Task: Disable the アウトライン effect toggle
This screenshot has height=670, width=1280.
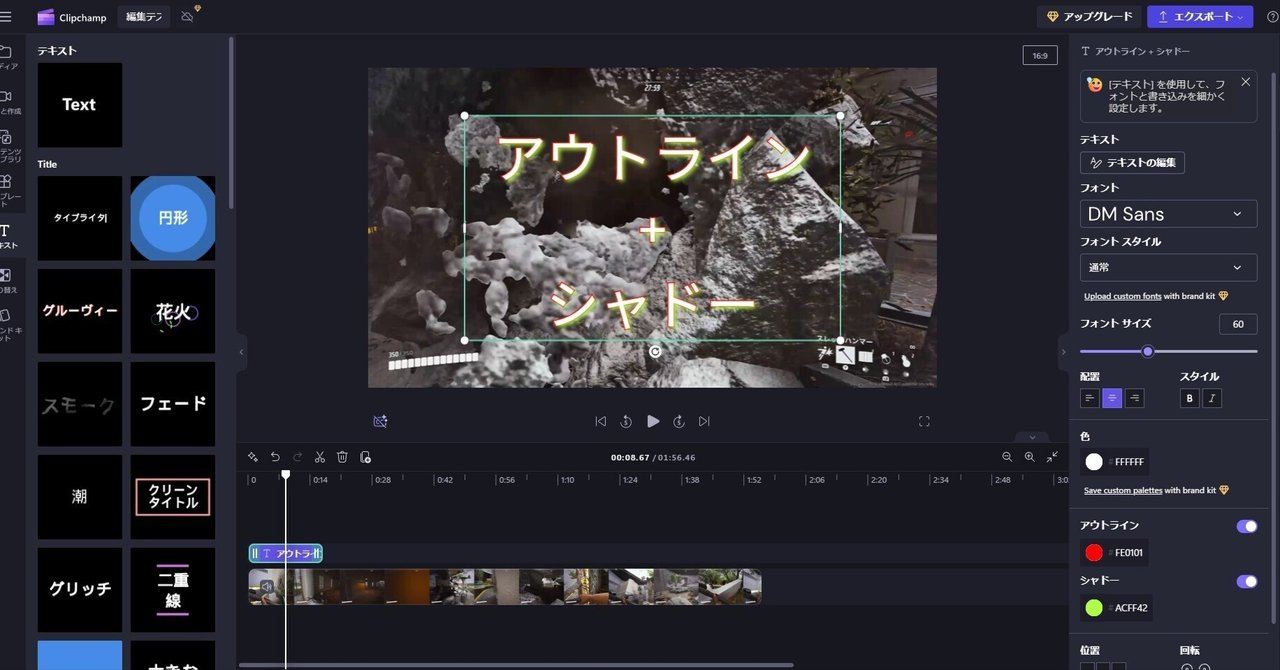Action: (x=1246, y=526)
